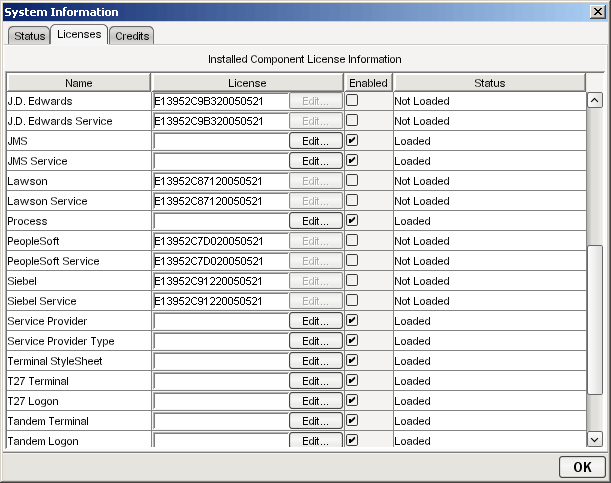Click Edit button for Service Provider license
Viewport: 611px width, 483px height.
(316, 321)
